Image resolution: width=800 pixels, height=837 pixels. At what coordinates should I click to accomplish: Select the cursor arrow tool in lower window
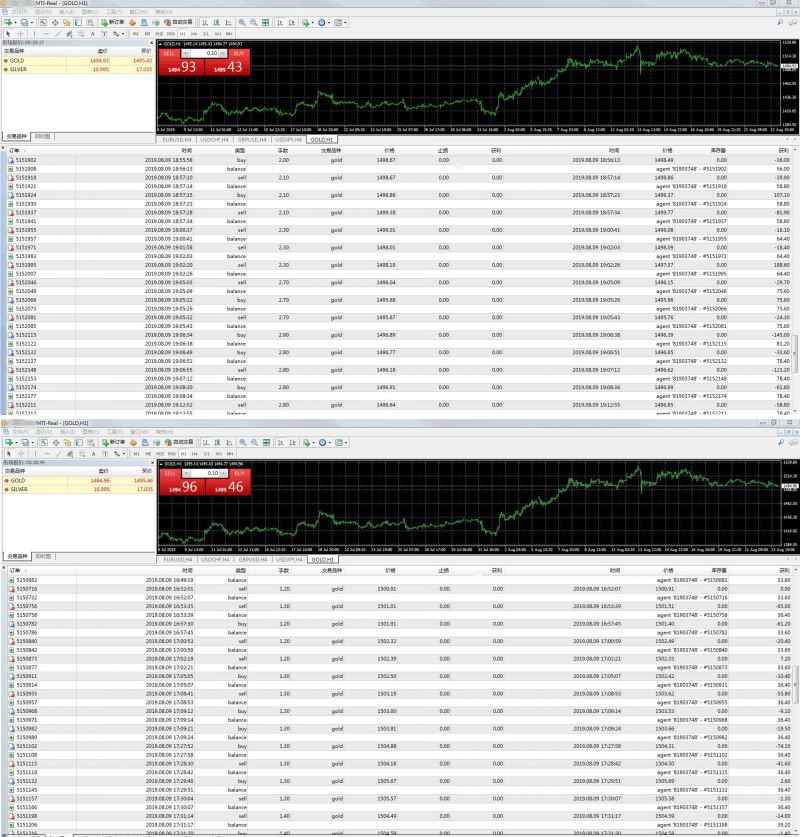point(8,453)
